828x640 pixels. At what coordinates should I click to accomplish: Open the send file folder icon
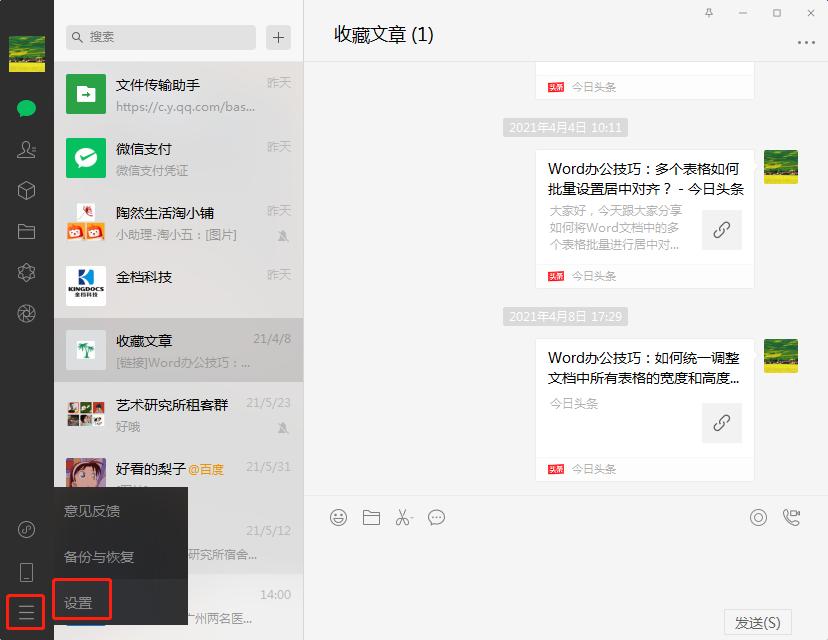(371, 517)
